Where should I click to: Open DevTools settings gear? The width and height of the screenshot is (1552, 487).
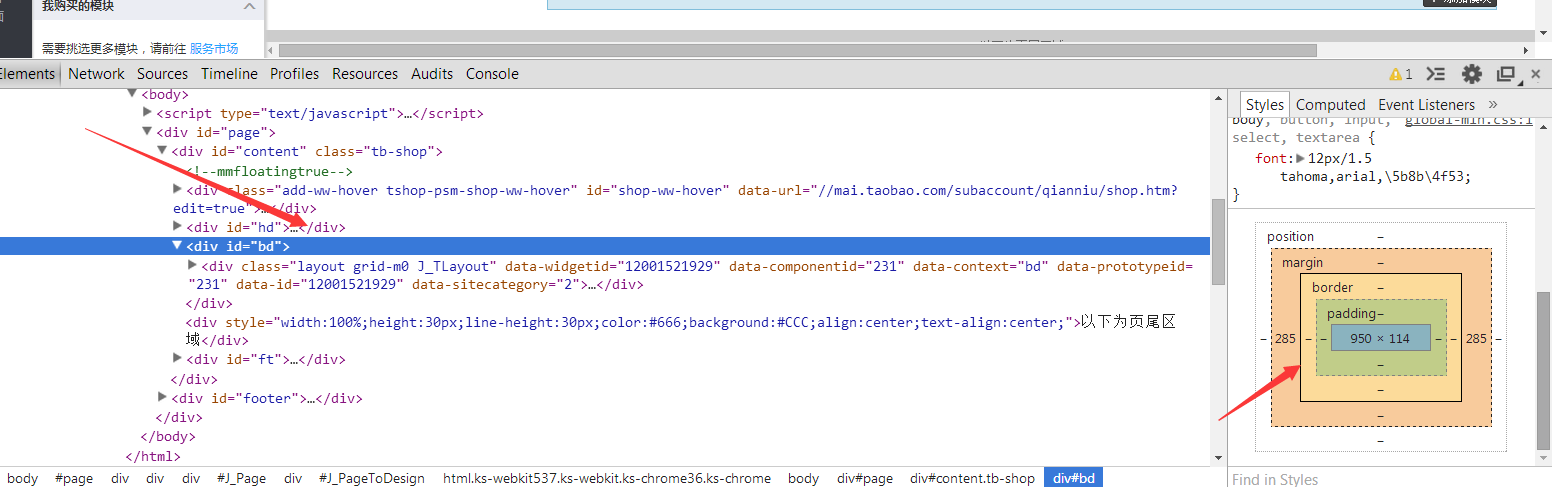tap(1471, 74)
